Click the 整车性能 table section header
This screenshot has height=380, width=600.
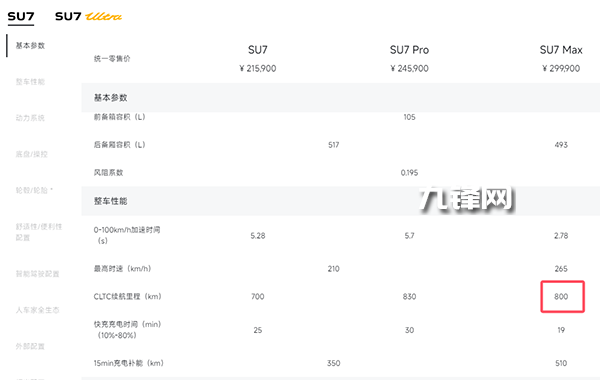pos(111,201)
